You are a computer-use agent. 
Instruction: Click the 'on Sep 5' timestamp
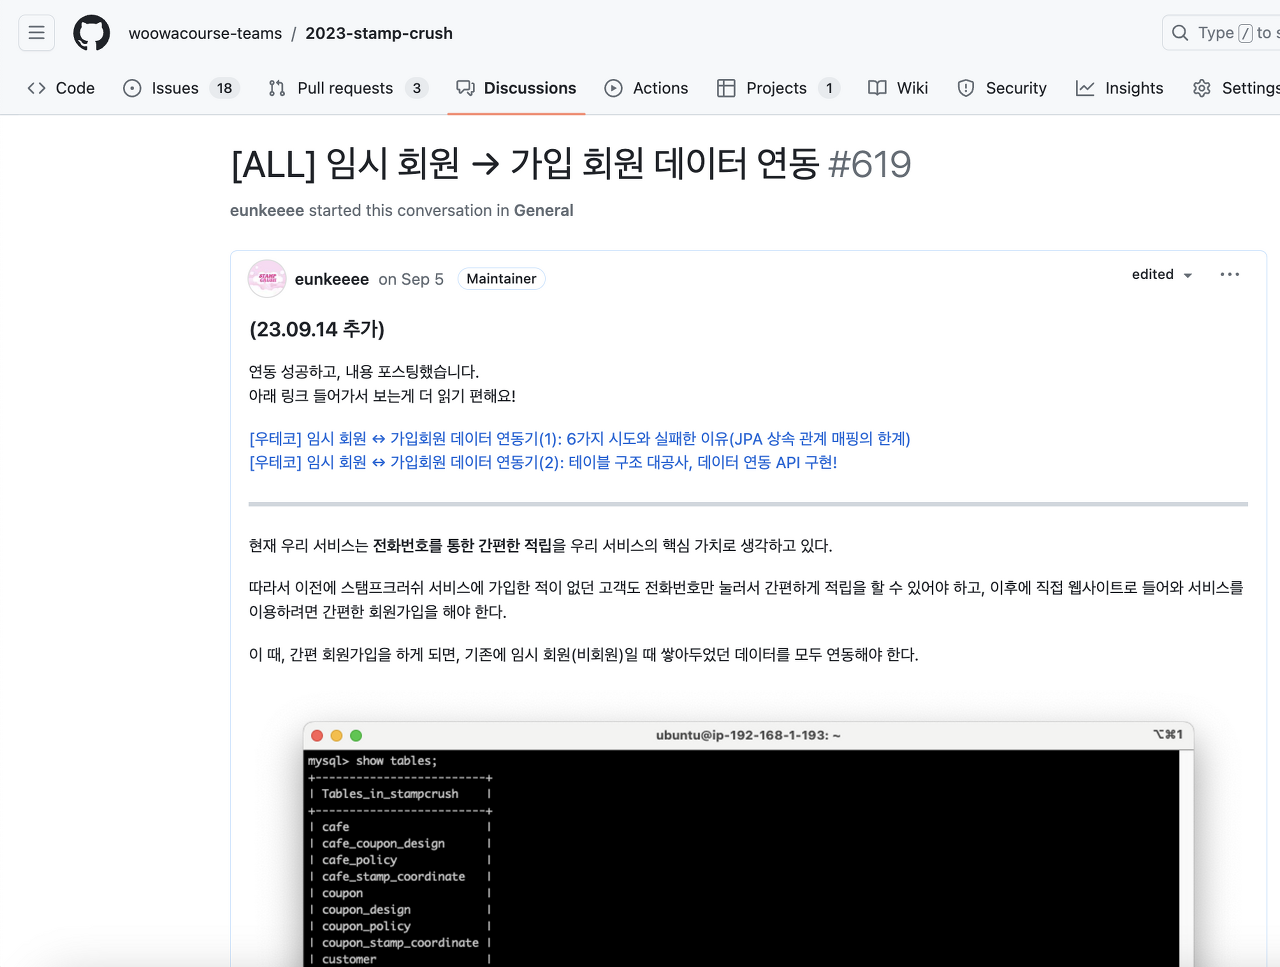pos(411,279)
